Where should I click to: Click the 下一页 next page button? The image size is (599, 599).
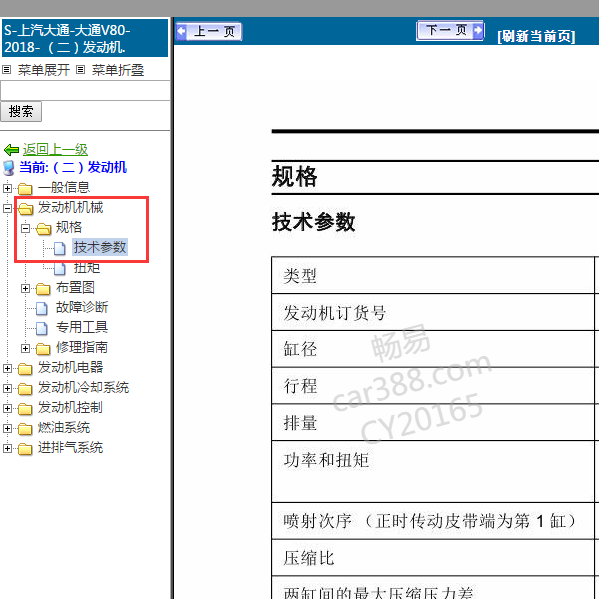point(451,30)
